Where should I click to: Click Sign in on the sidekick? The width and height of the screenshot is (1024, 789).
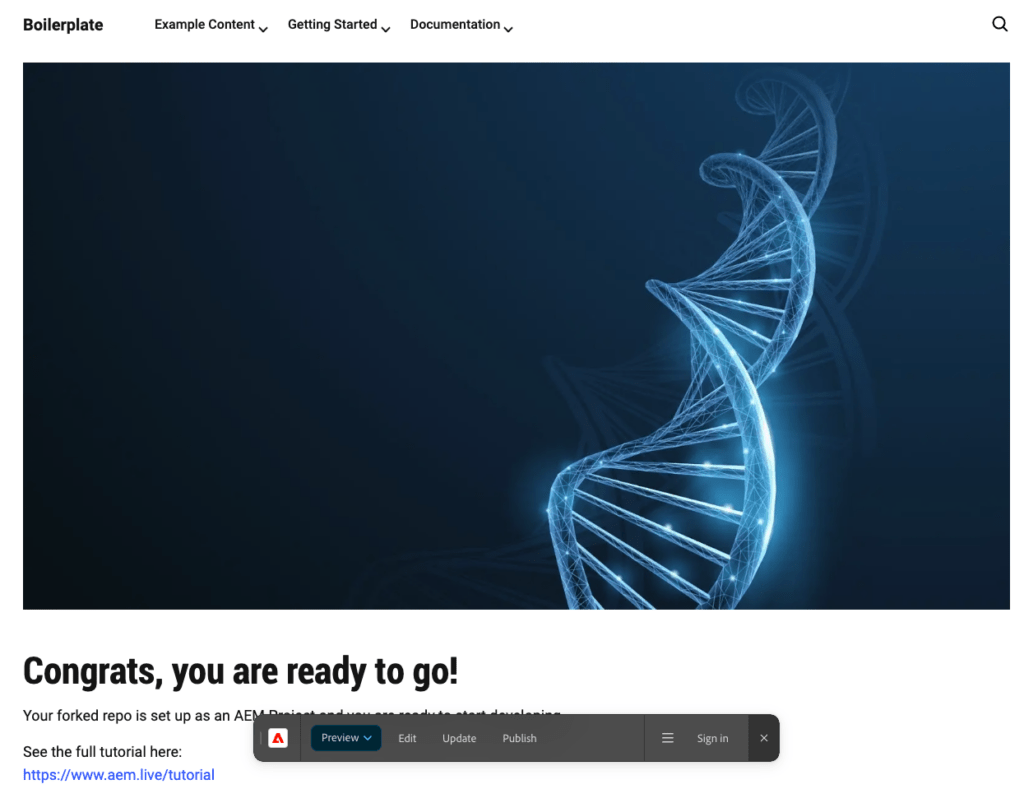712,738
